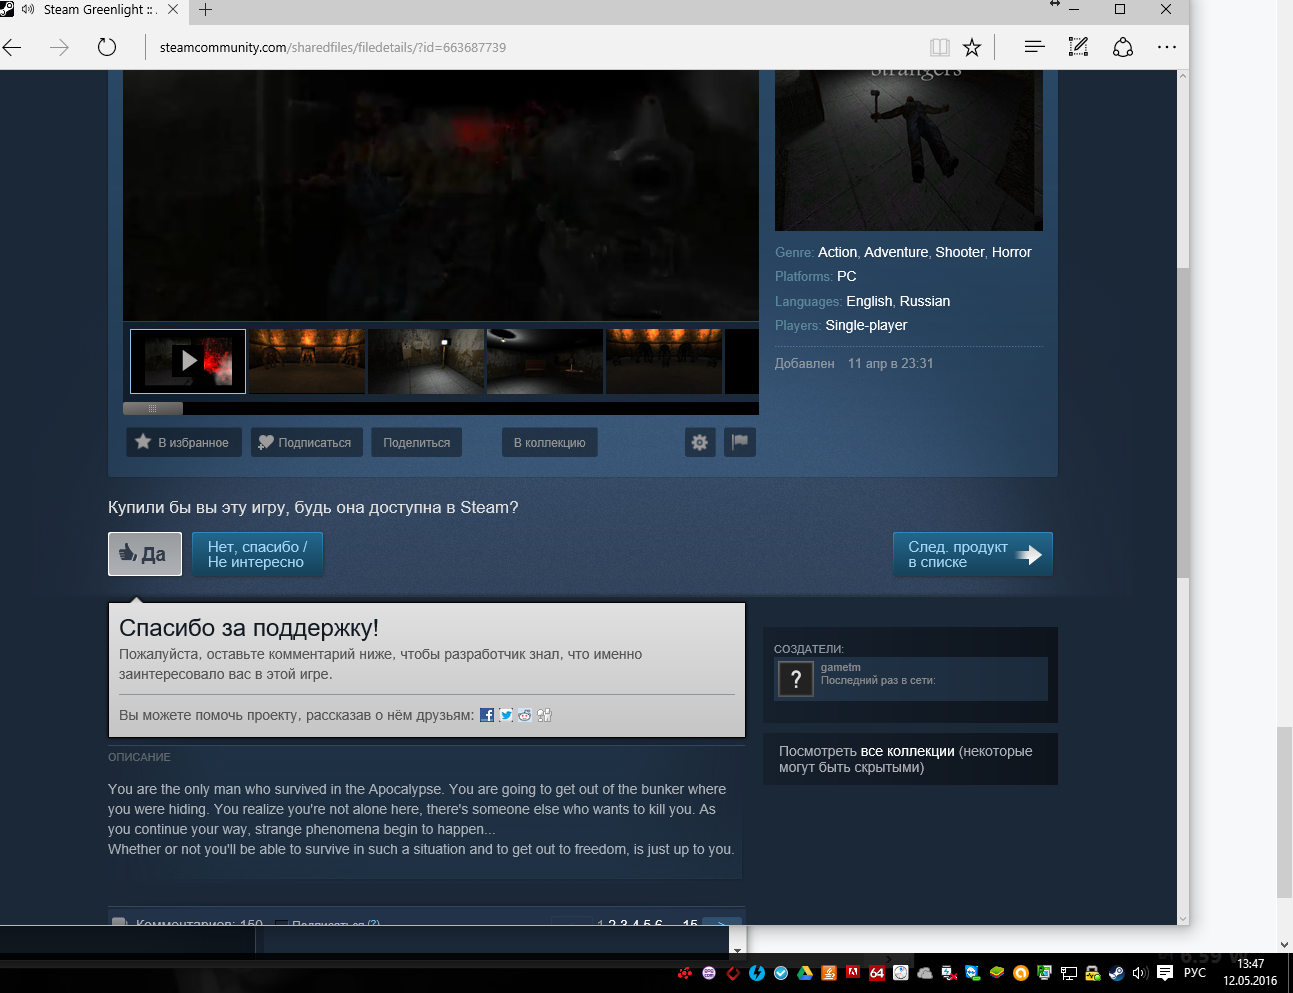Click the ОПИСАНИЕ section label
The image size is (1293, 993).
(139, 757)
